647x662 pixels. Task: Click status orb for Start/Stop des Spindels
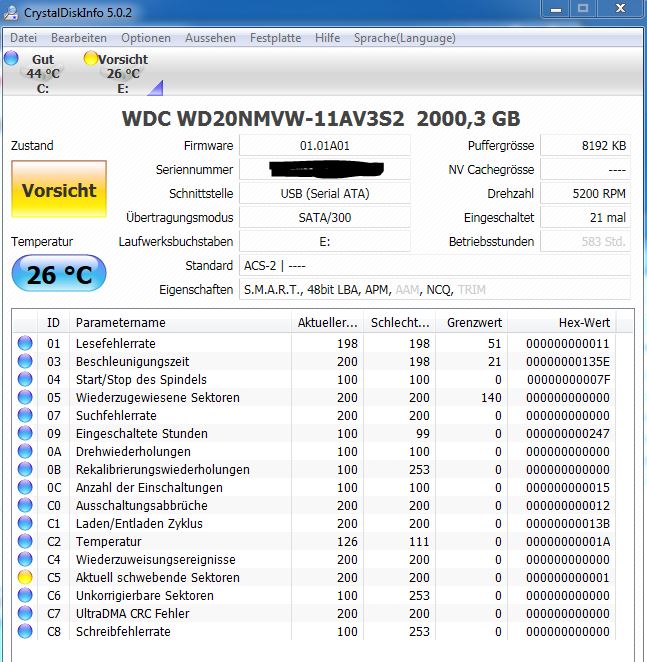tap(25, 379)
